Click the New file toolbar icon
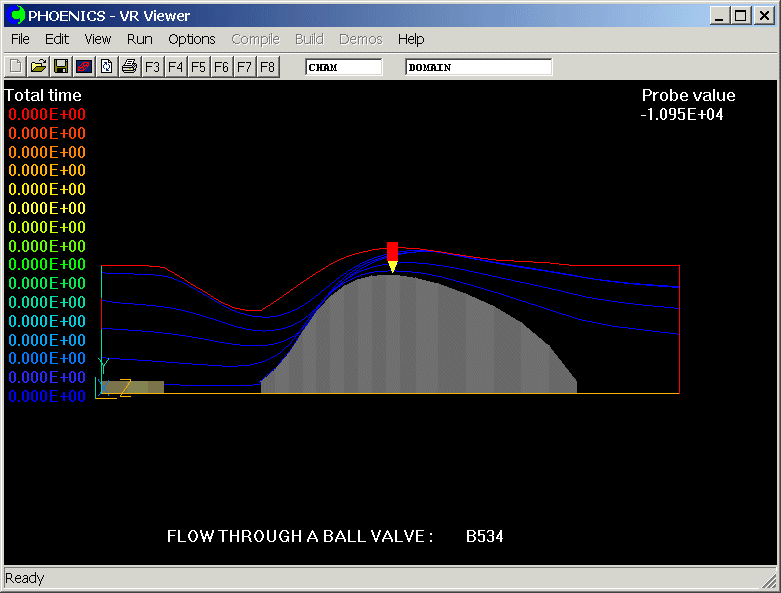Viewport: 781px width, 593px height. (x=15, y=67)
